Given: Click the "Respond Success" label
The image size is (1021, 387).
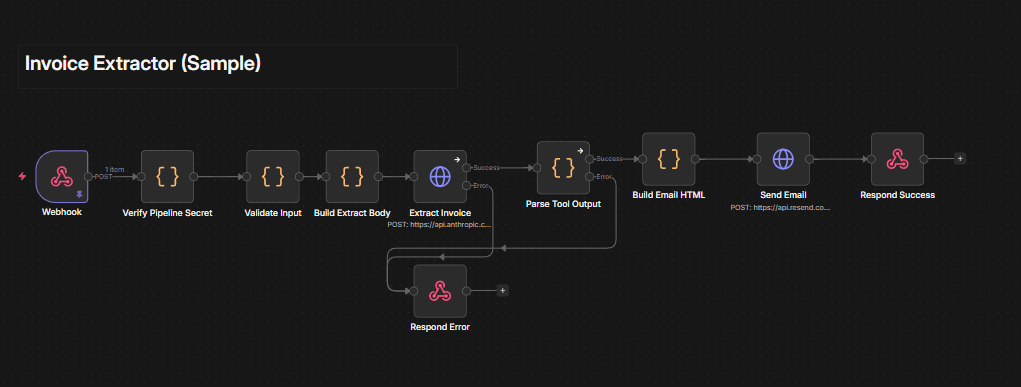Looking at the screenshot, I should (897, 195).
